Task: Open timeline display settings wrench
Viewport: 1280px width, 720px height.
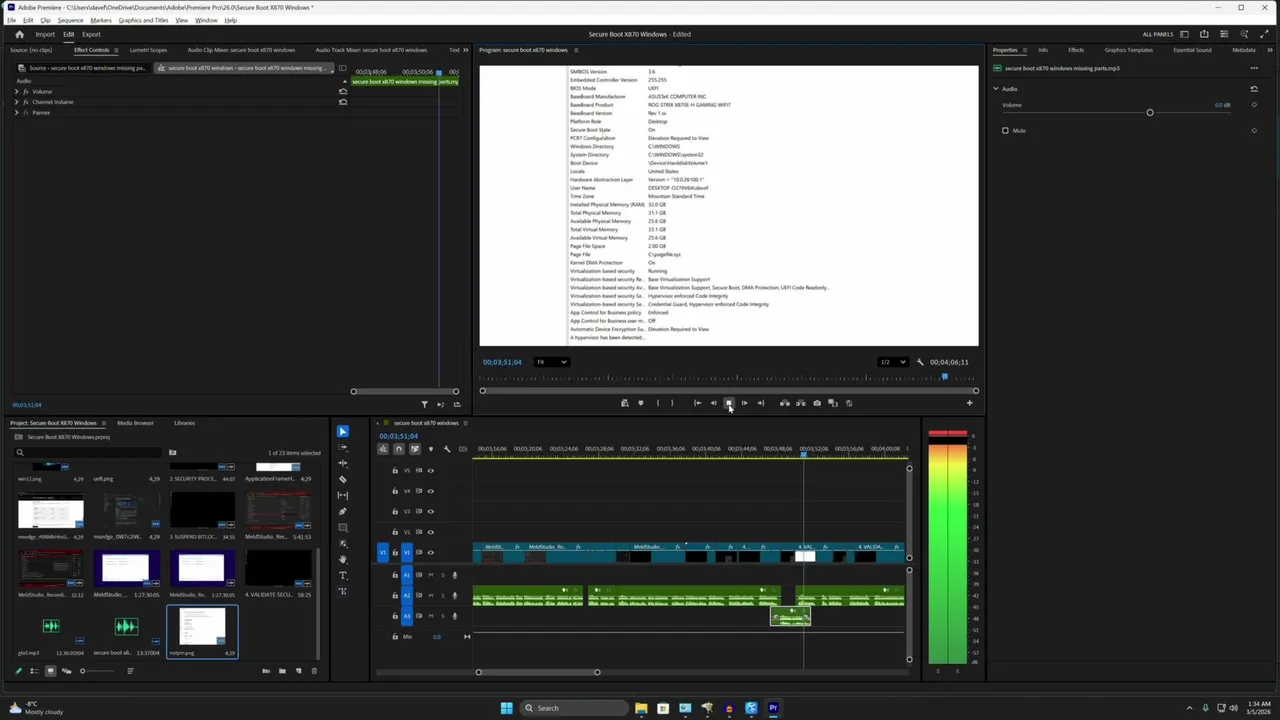Action: [447, 449]
